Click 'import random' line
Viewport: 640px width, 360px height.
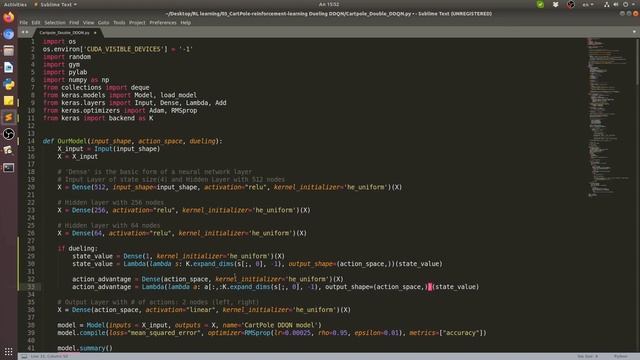point(67,57)
